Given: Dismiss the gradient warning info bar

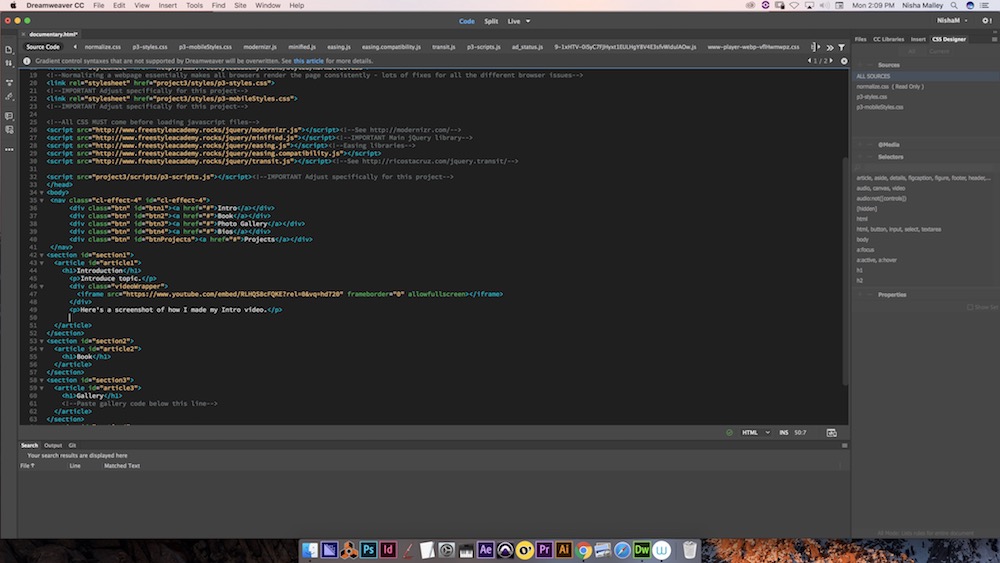Looking at the screenshot, I should pos(844,61).
